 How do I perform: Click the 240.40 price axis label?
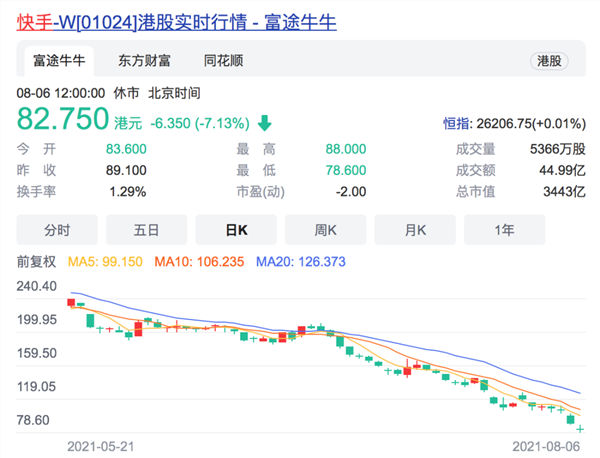pyautogui.click(x=37, y=286)
